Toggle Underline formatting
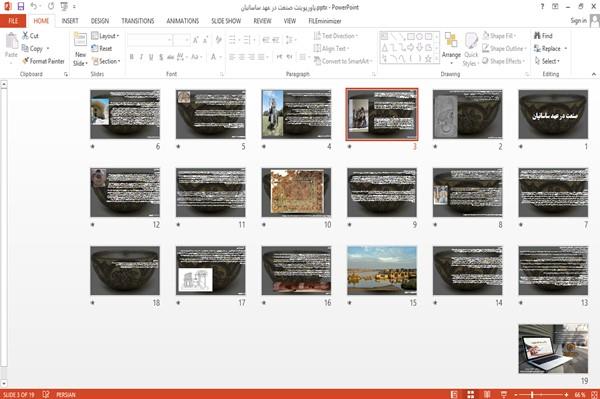Screen dimensions: 600x399 (x=151, y=57)
